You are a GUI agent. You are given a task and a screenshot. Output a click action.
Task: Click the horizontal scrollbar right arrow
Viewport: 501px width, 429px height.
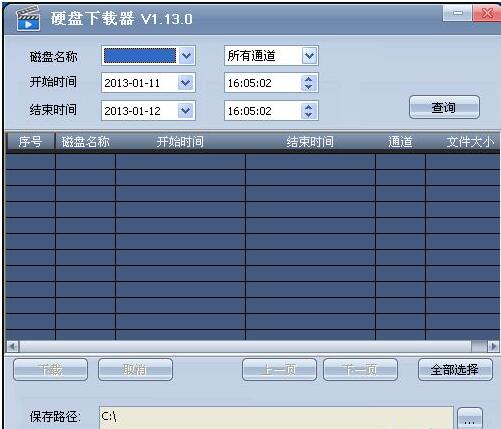(x=494, y=347)
